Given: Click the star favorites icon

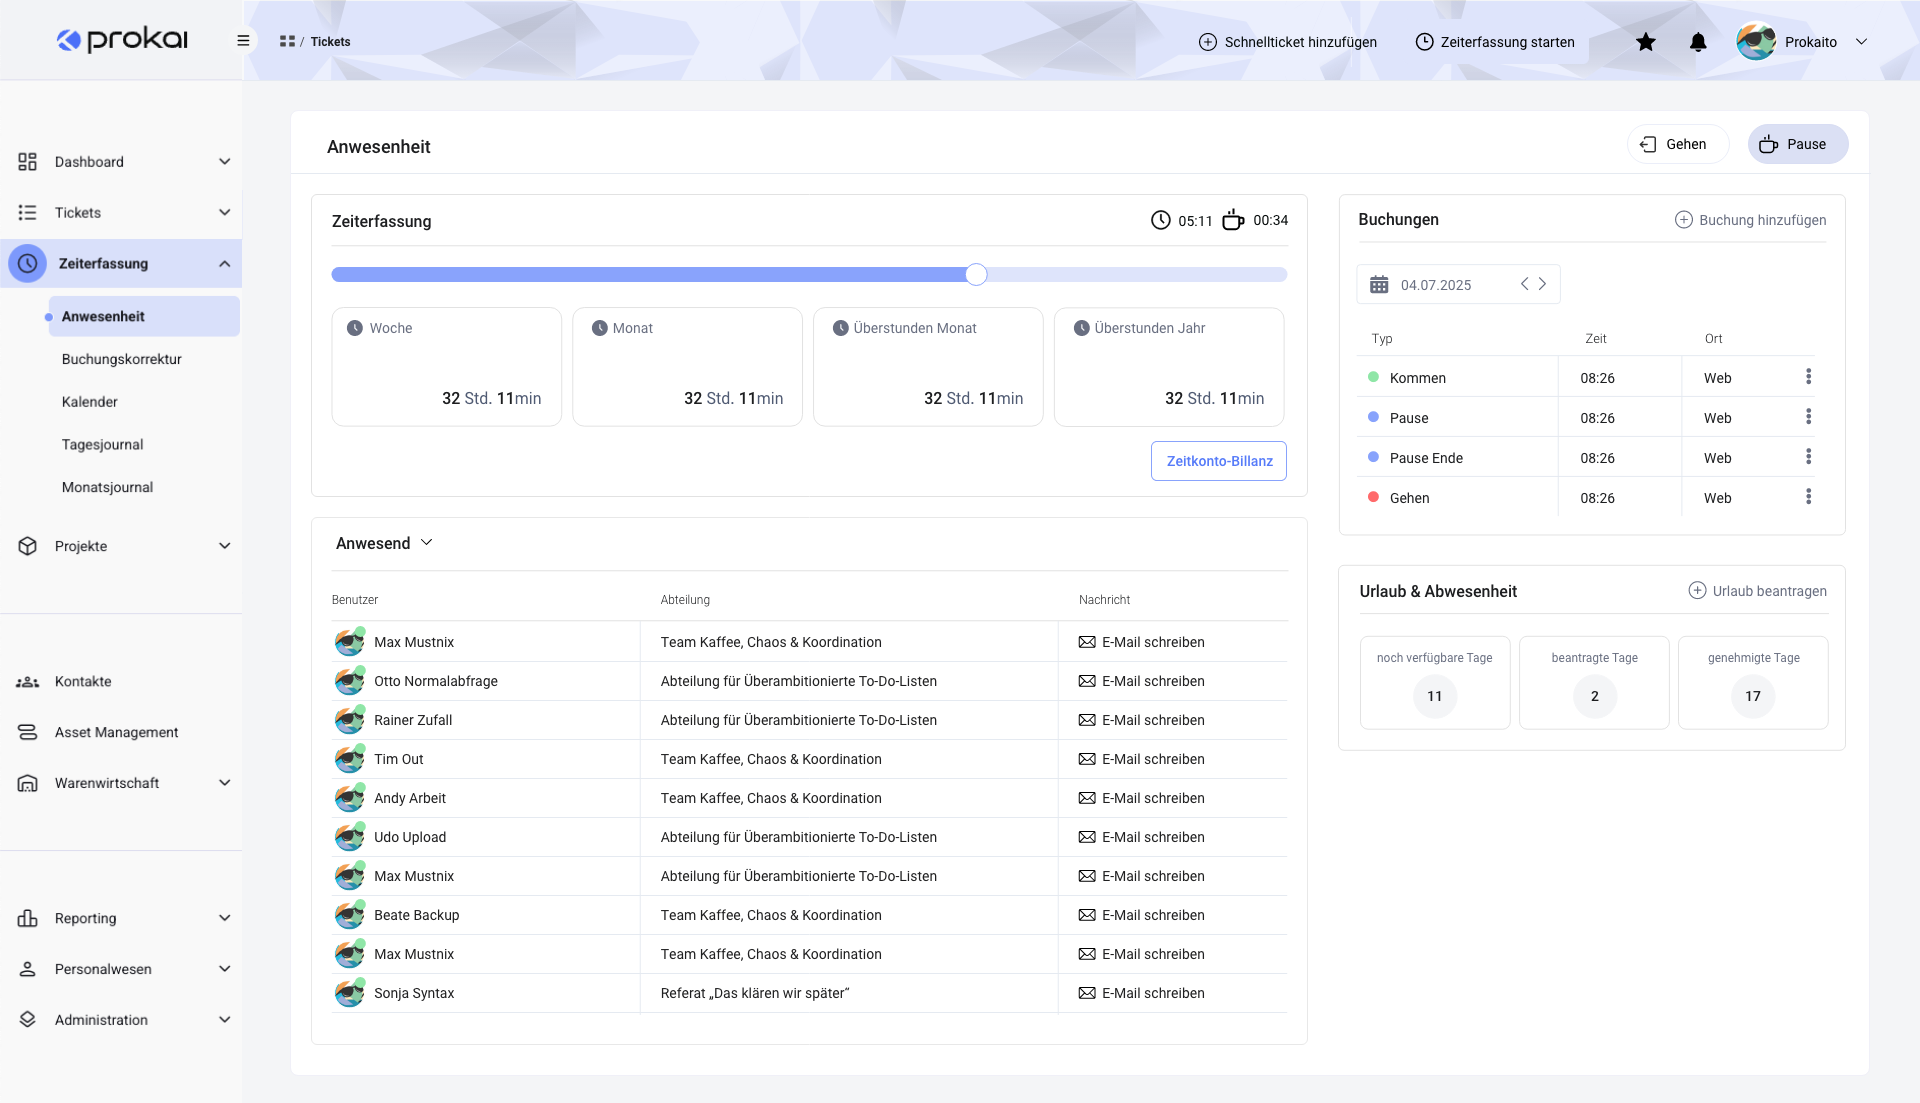Looking at the screenshot, I should coord(1645,42).
